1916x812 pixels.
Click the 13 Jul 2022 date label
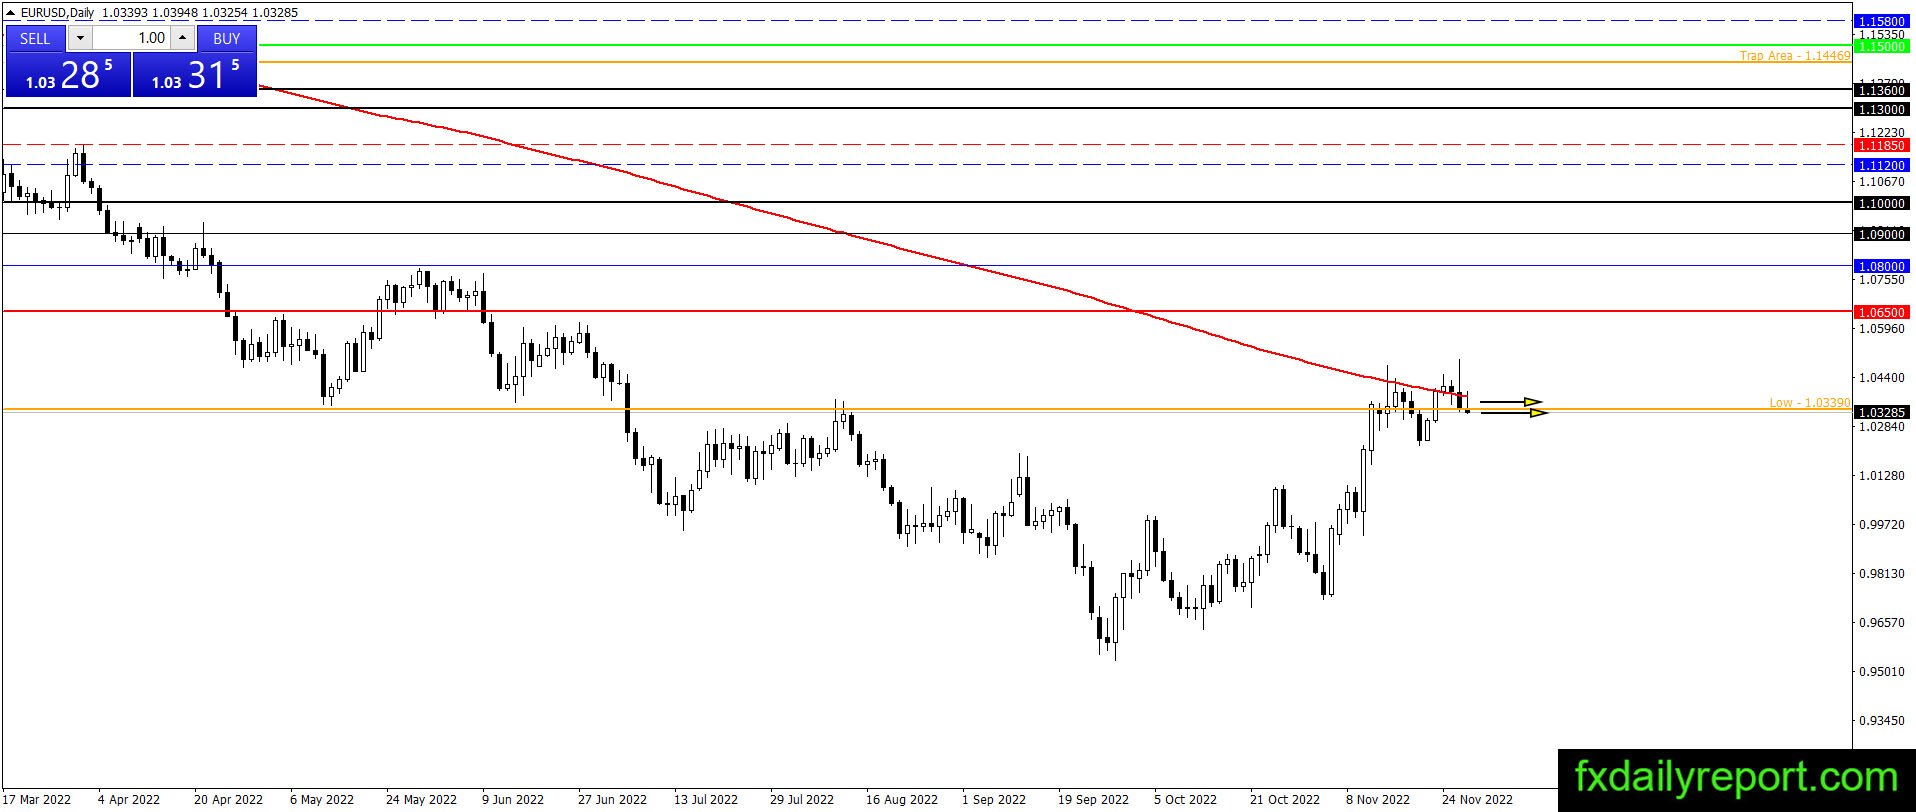[x=706, y=800]
